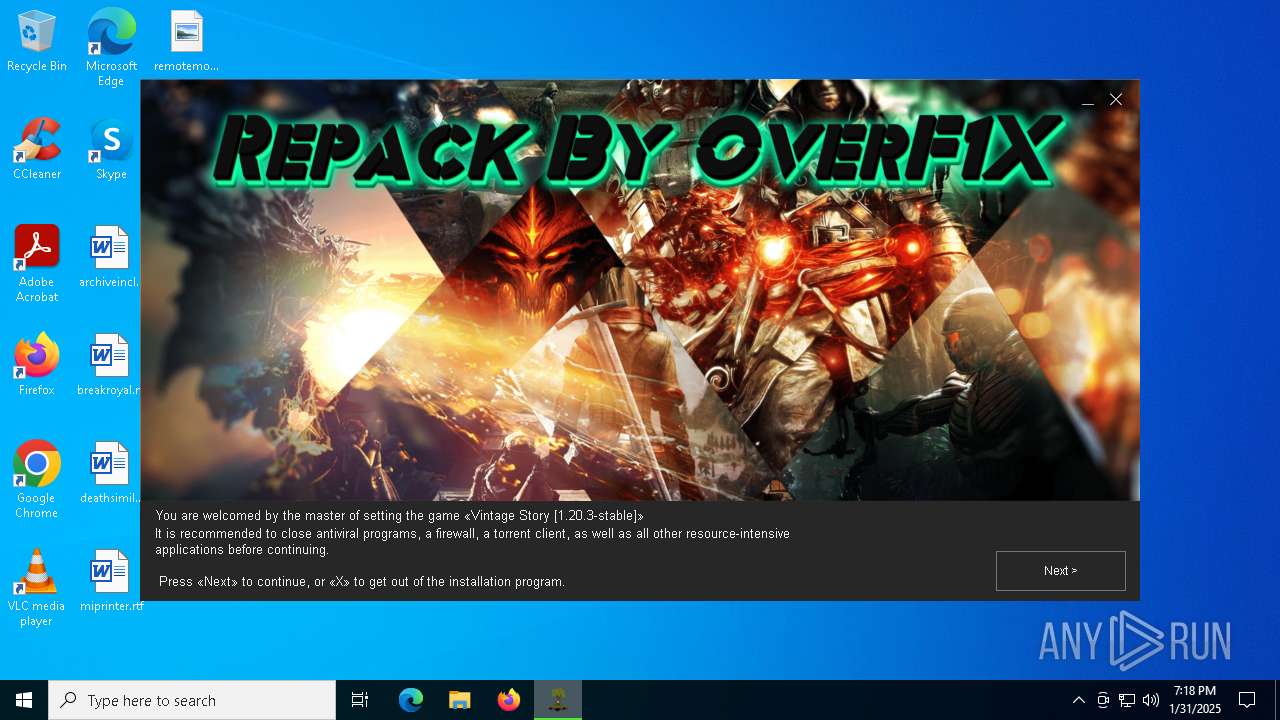Screen dimensions: 1280x720
Task: Click the taskbar search box
Action: click(192, 700)
